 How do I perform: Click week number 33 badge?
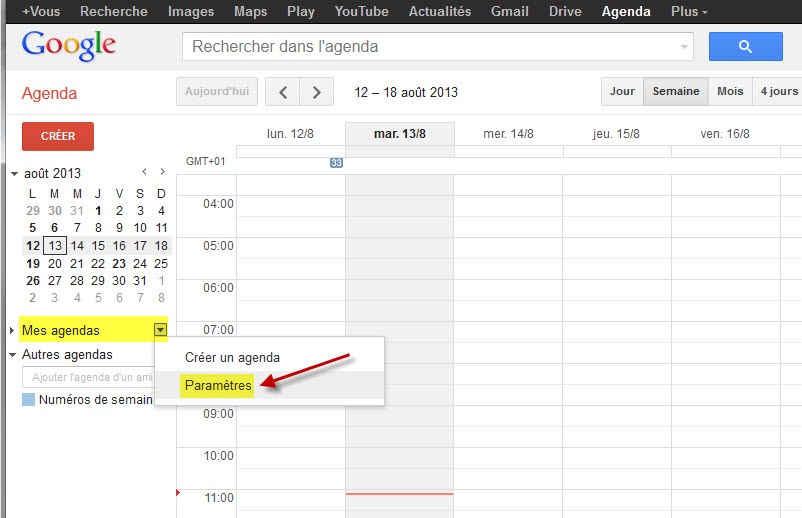point(336,163)
